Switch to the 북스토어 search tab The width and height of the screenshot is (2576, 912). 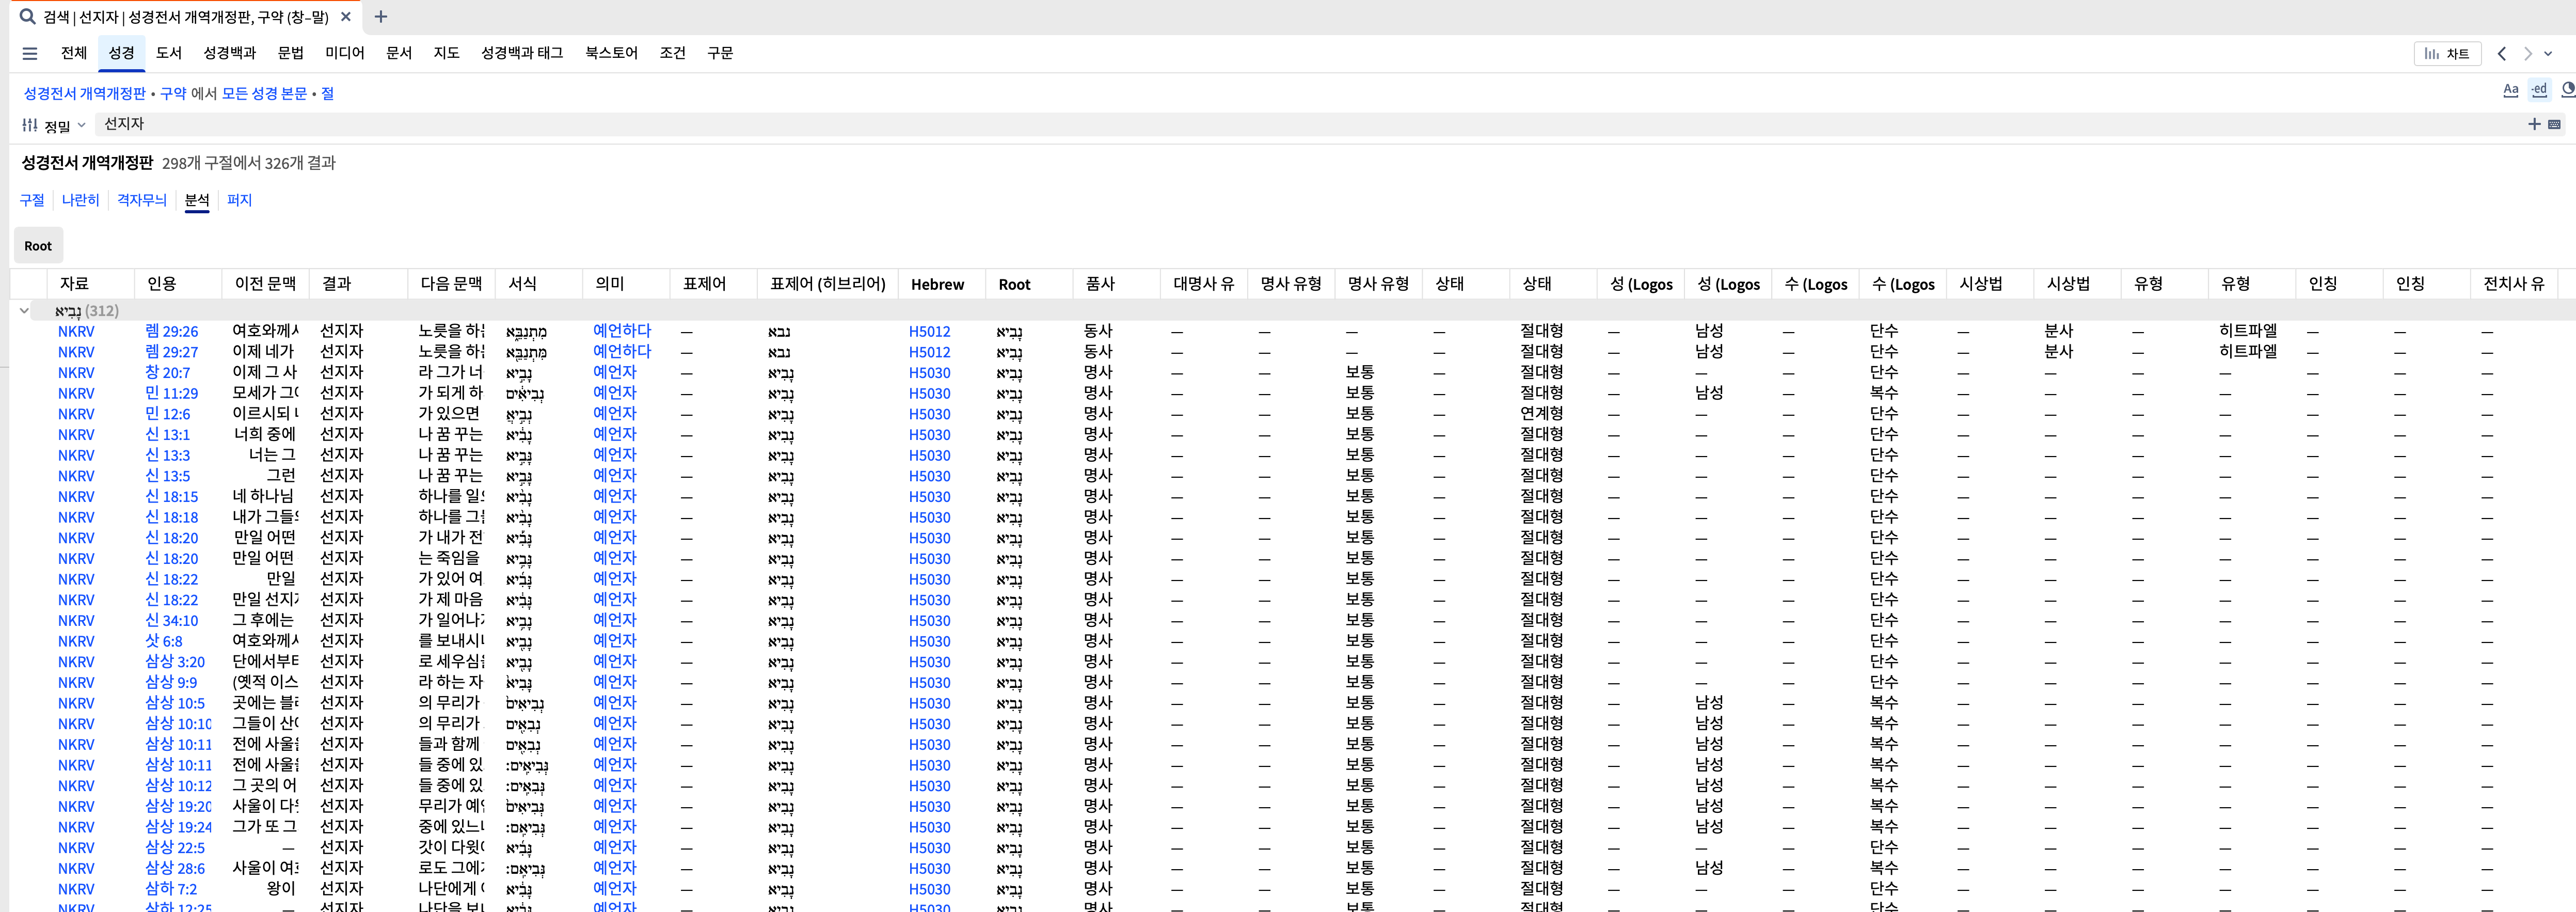[x=611, y=53]
